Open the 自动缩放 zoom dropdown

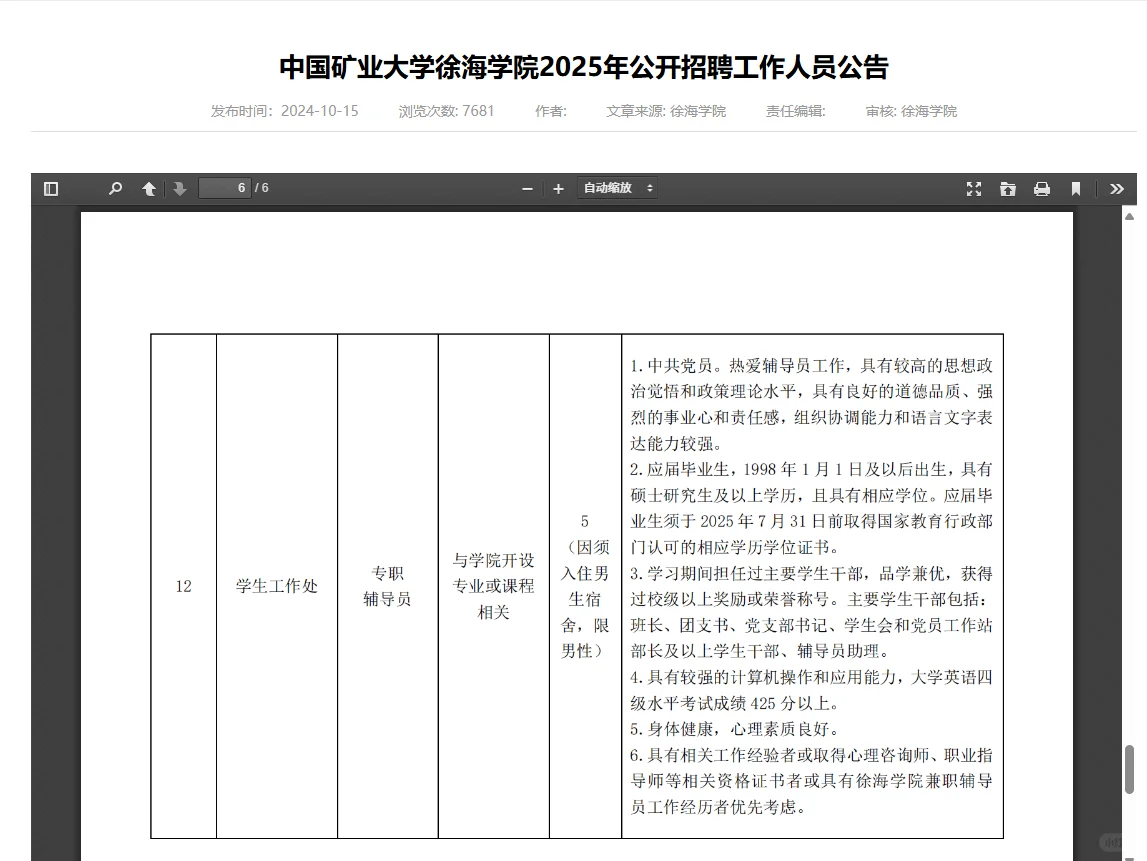[x=617, y=188]
